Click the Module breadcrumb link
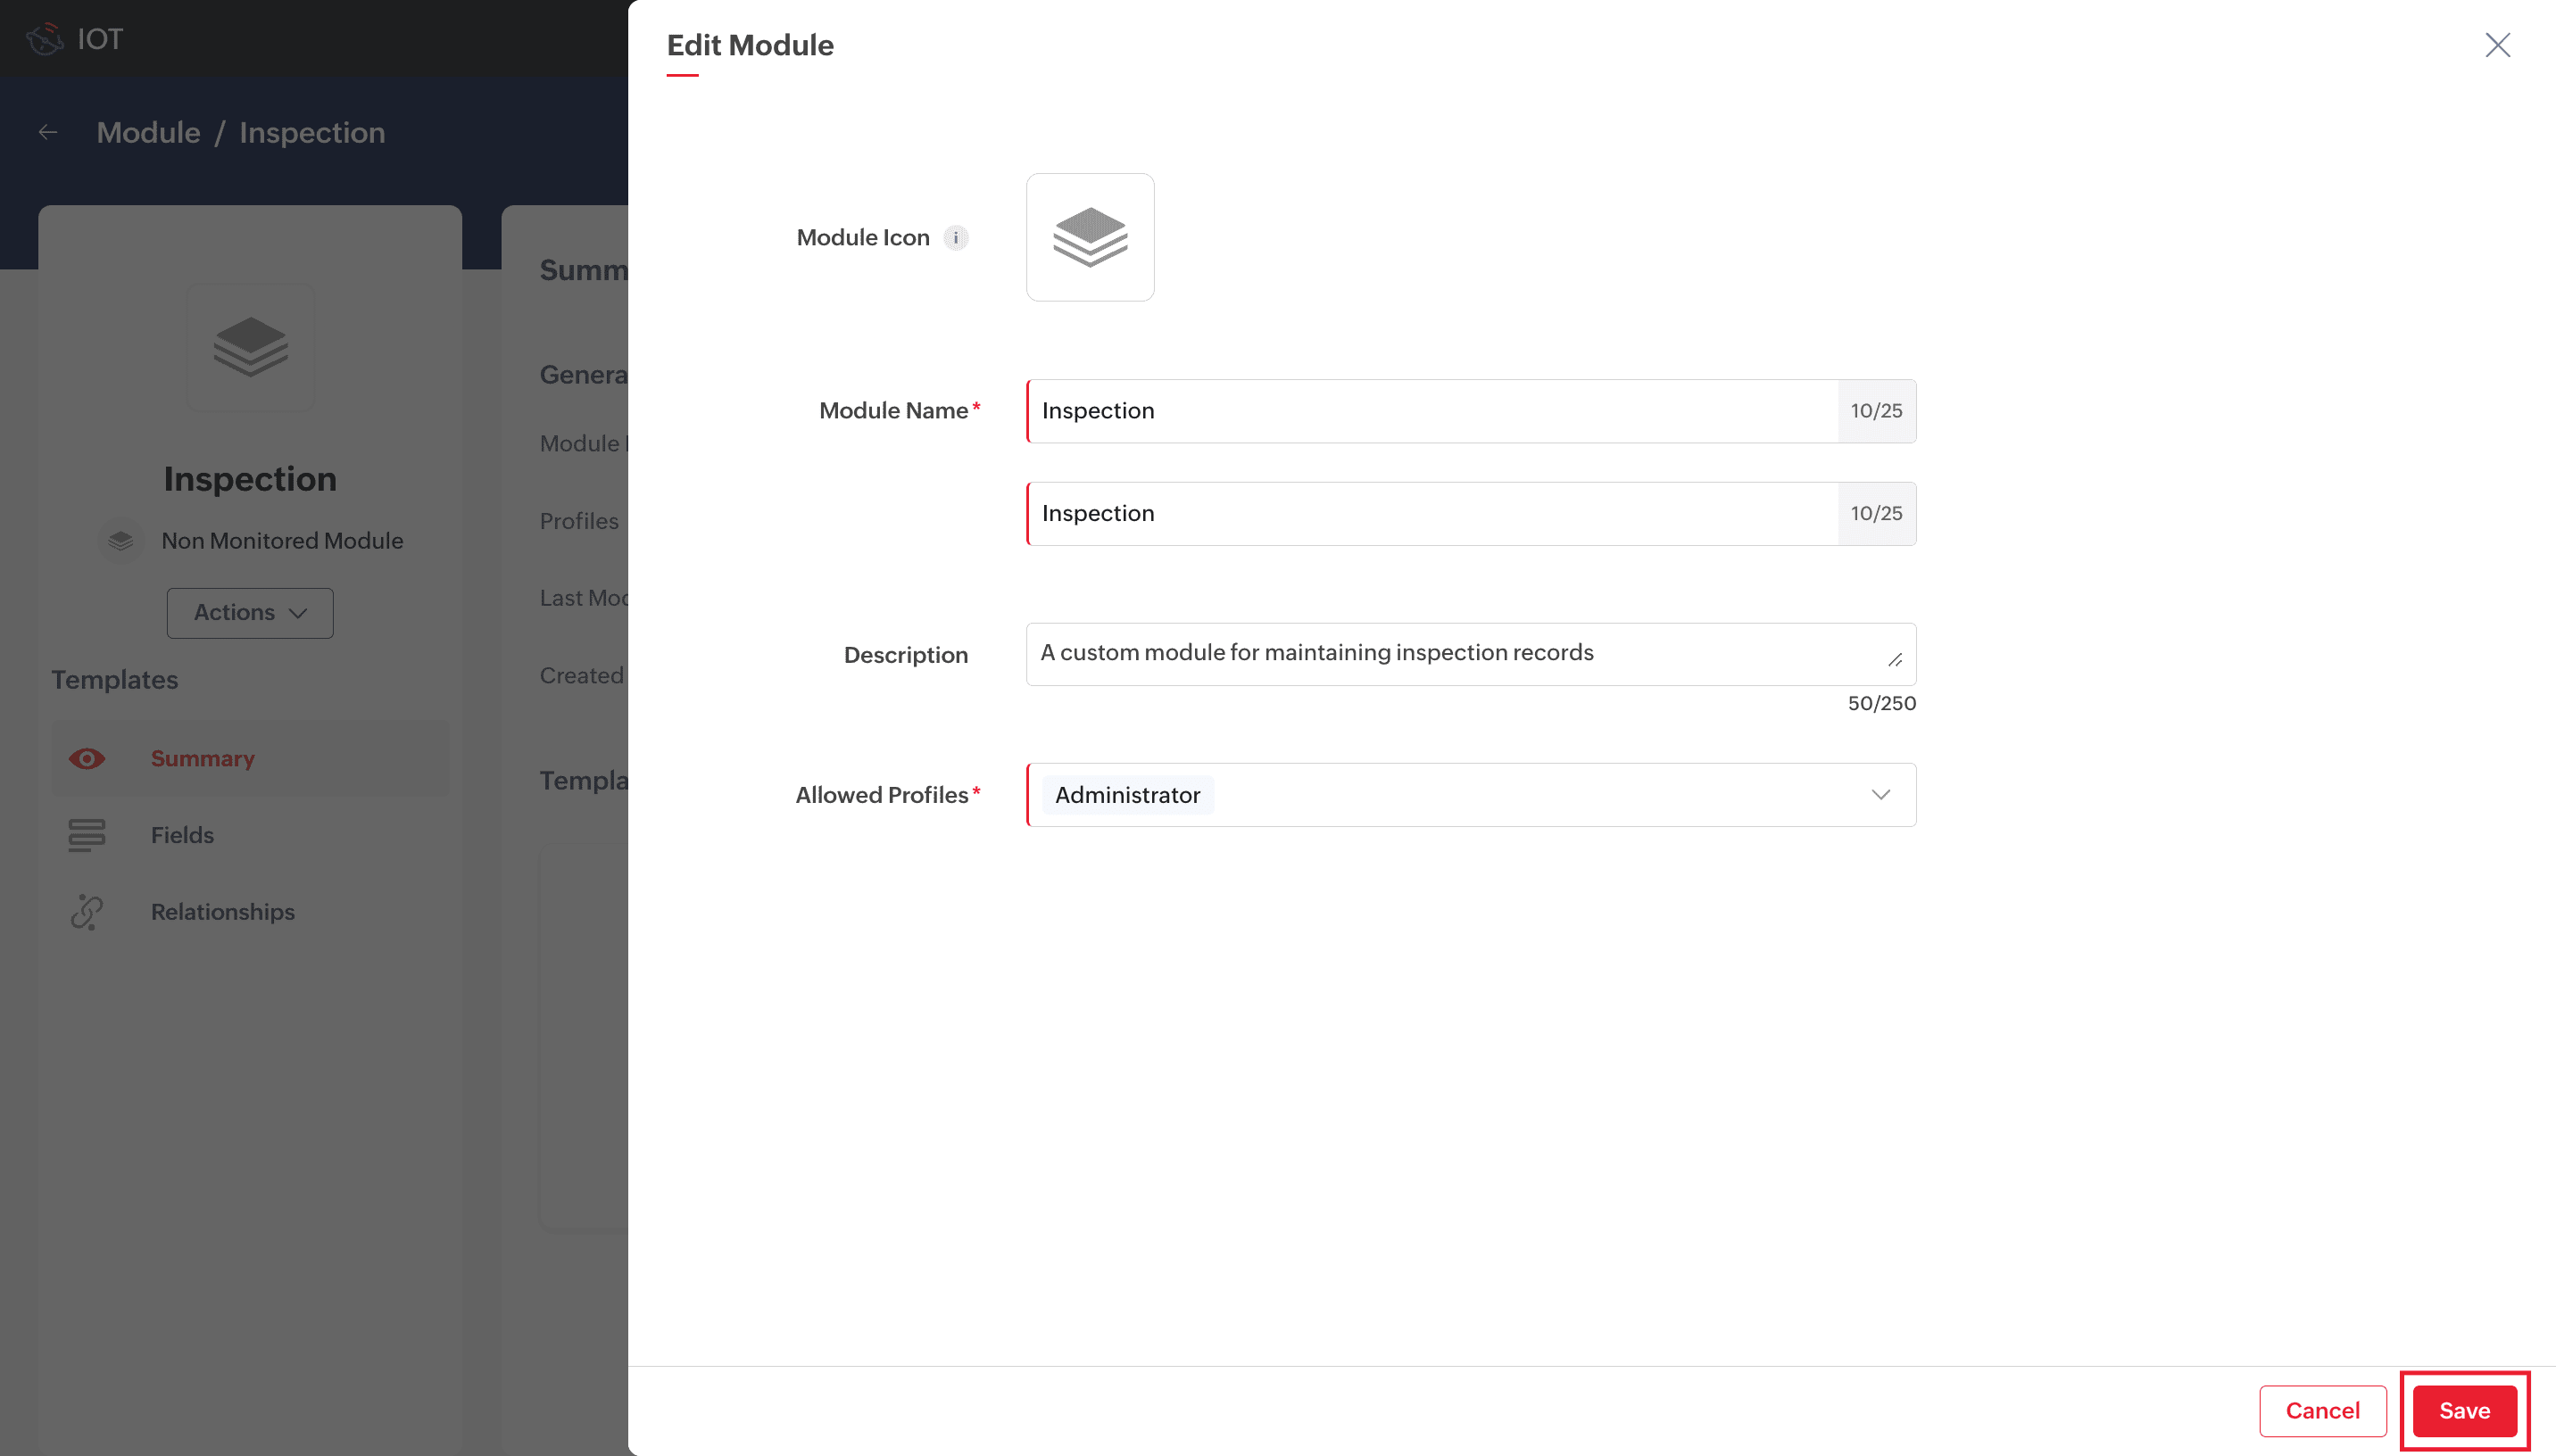This screenshot has height=1456, width=2556. [148, 132]
